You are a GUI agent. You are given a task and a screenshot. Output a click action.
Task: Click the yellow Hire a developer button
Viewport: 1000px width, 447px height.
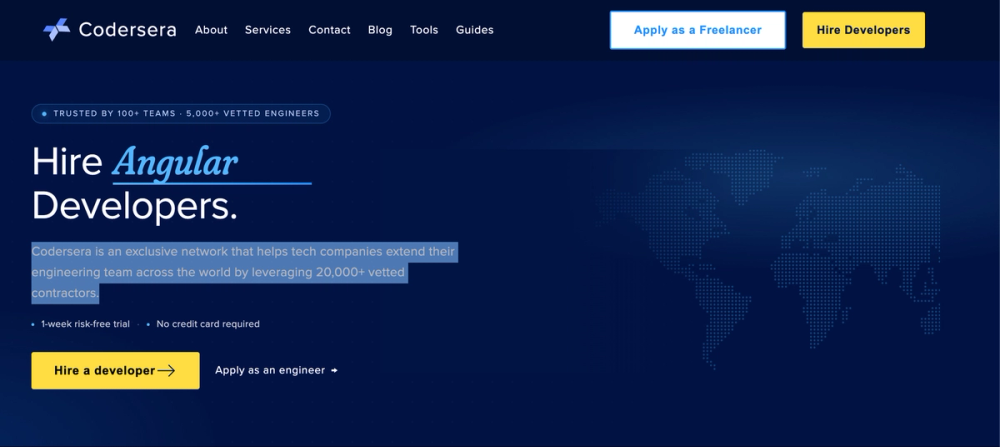click(115, 370)
